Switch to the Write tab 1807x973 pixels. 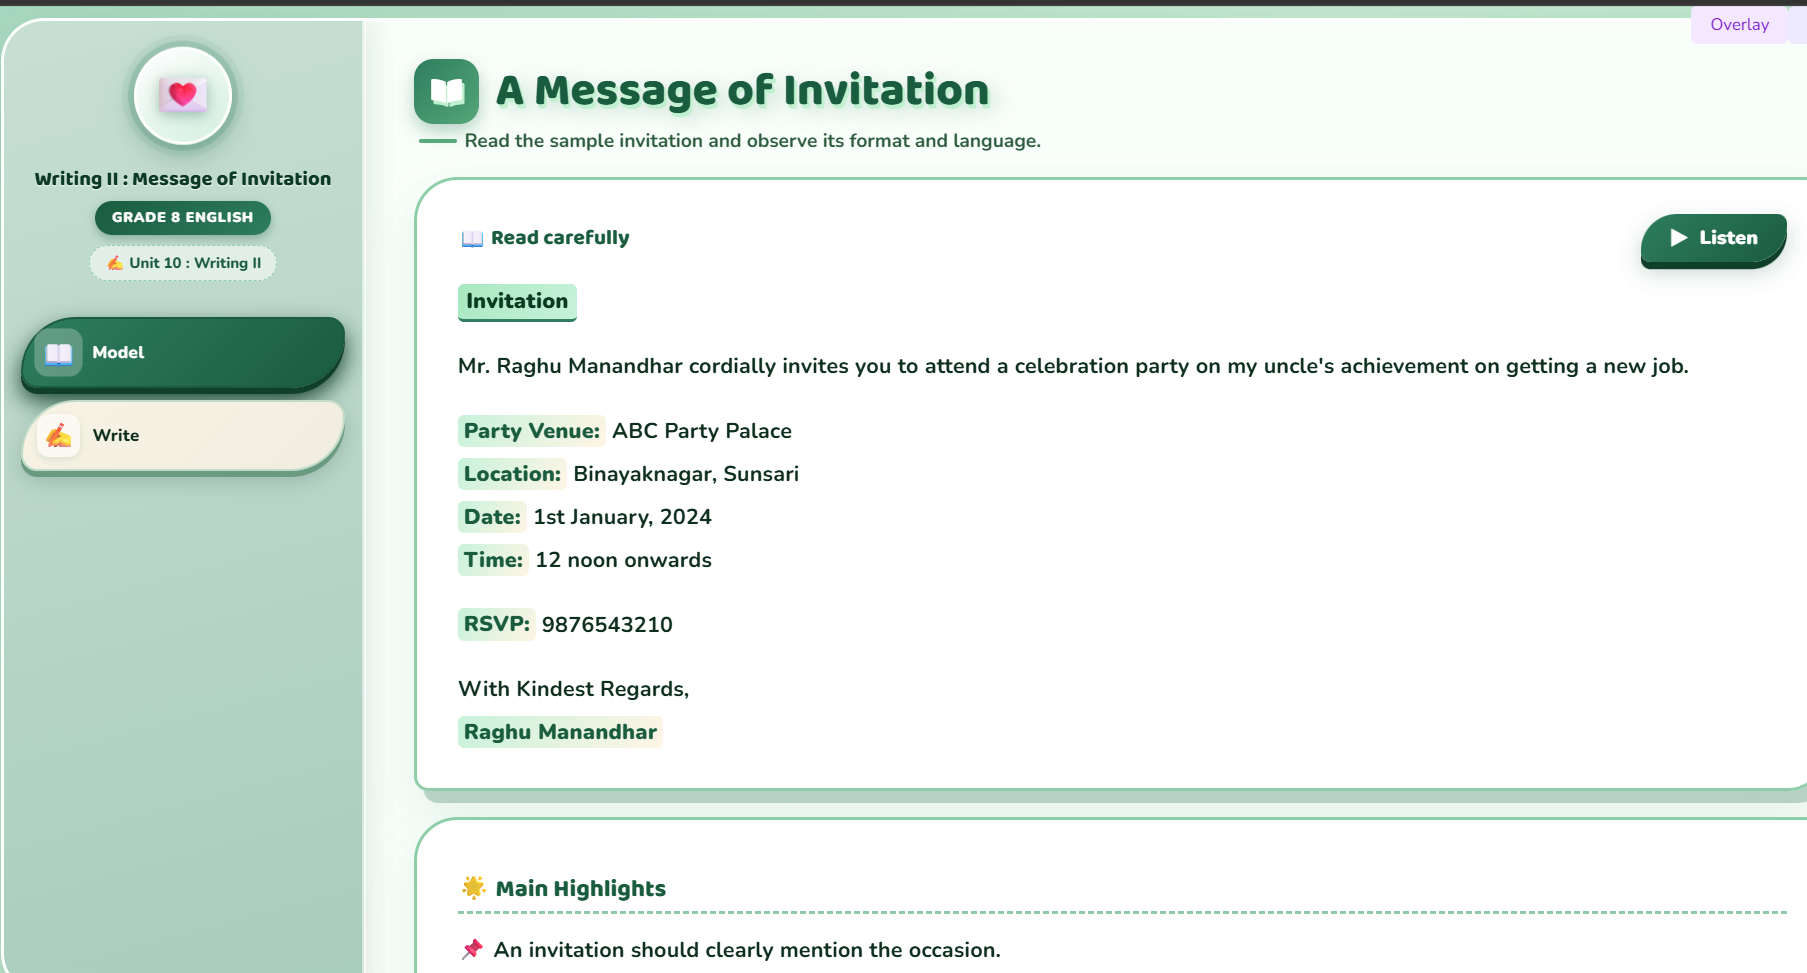point(183,436)
